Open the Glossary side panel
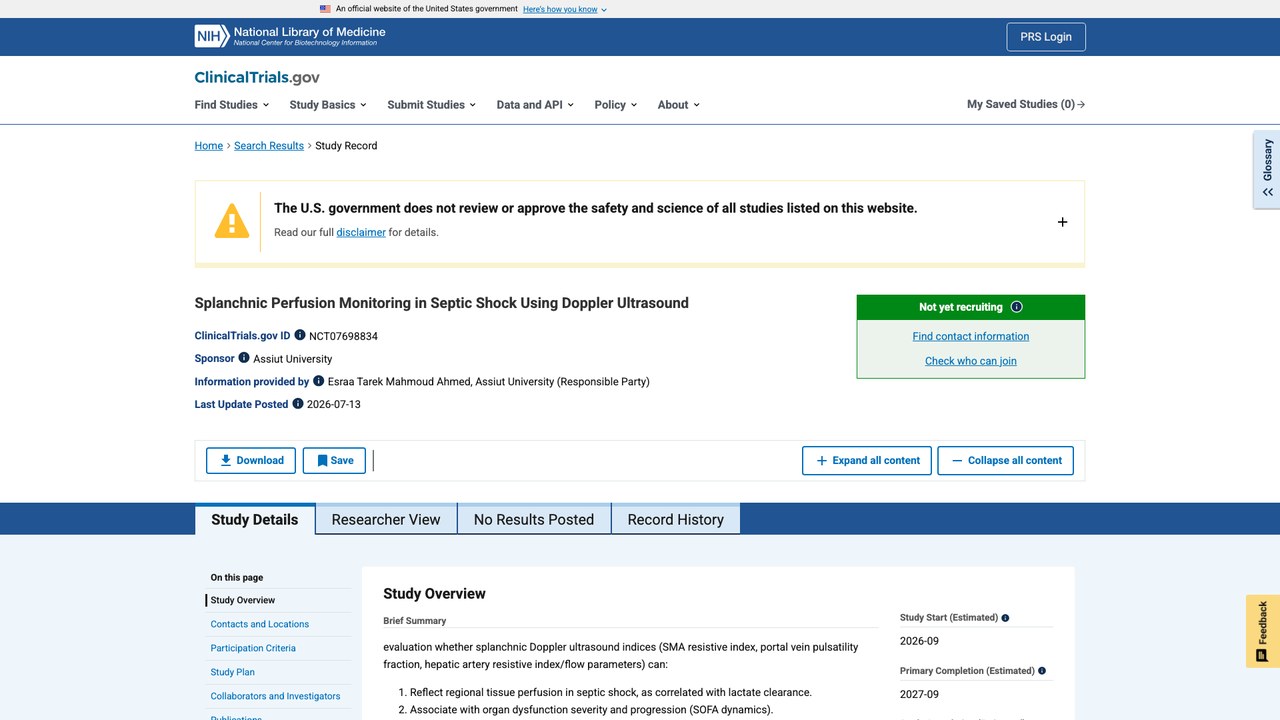Image resolution: width=1280 pixels, height=720 pixels. 1267,169
